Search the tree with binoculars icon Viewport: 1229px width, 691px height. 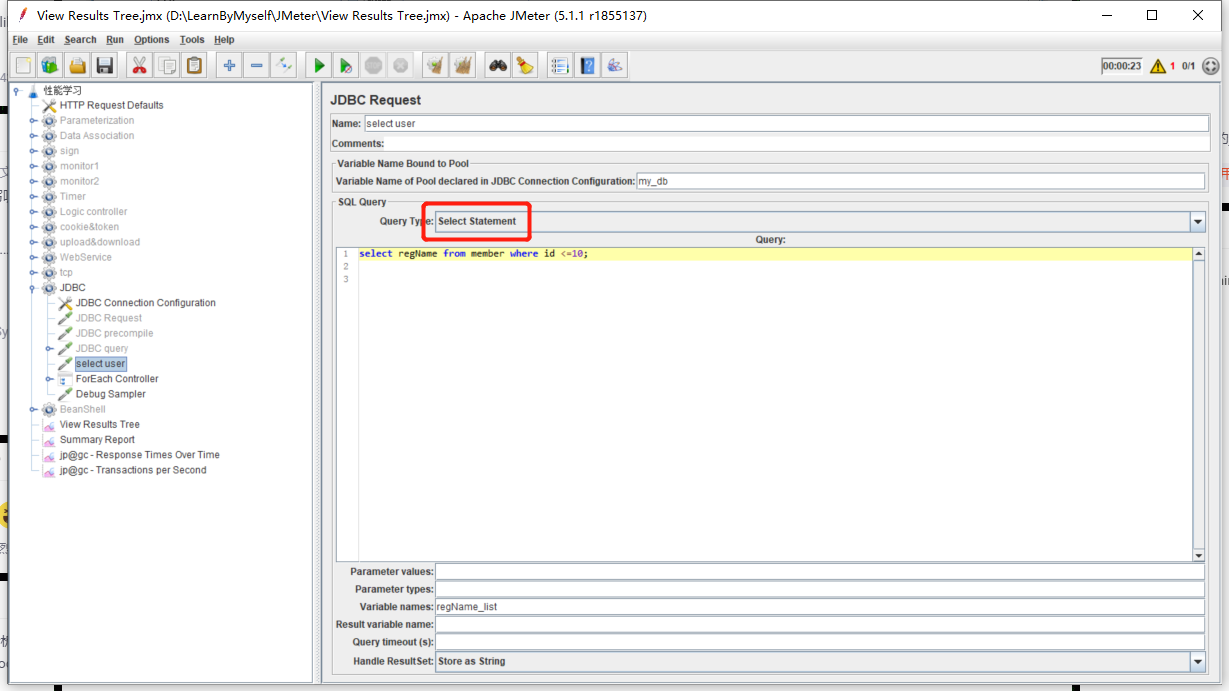coord(497,66)
